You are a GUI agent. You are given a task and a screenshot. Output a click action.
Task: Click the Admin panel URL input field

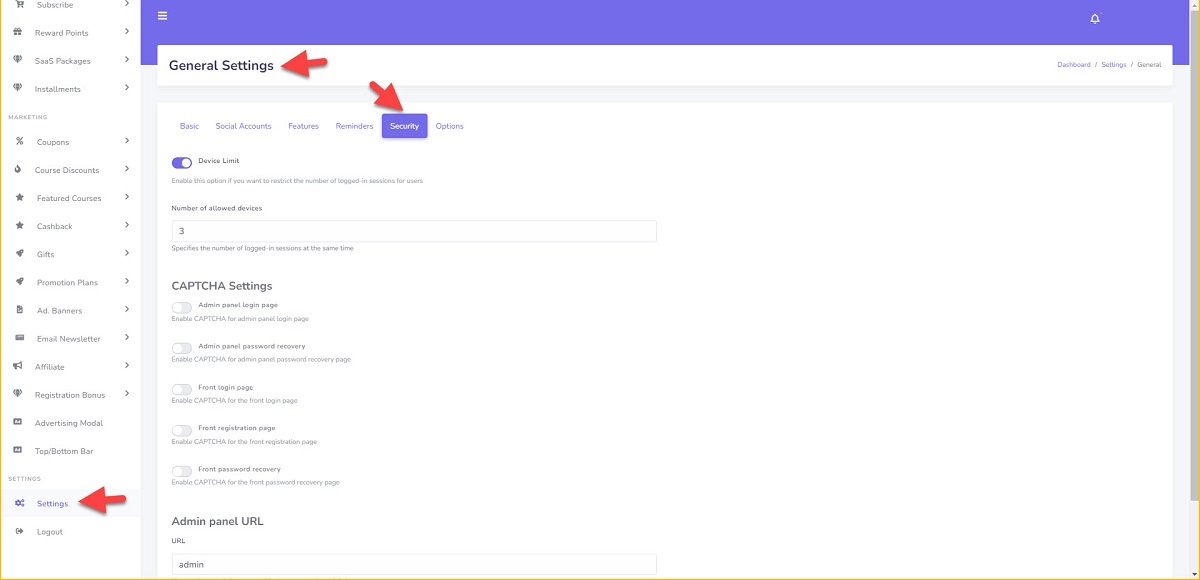pyautogui.click(x=414, y=565)
